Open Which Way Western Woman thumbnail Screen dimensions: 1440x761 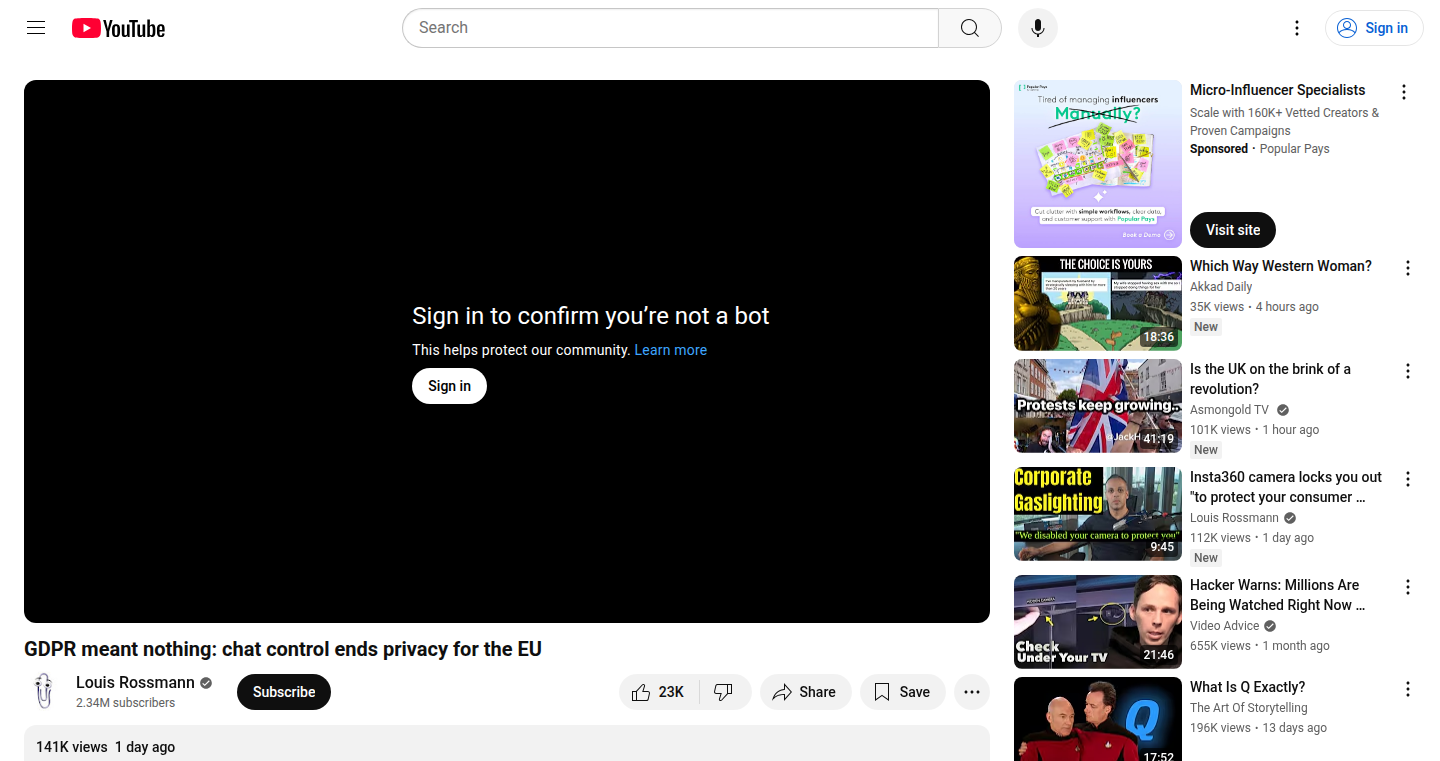pos(1098,303)
